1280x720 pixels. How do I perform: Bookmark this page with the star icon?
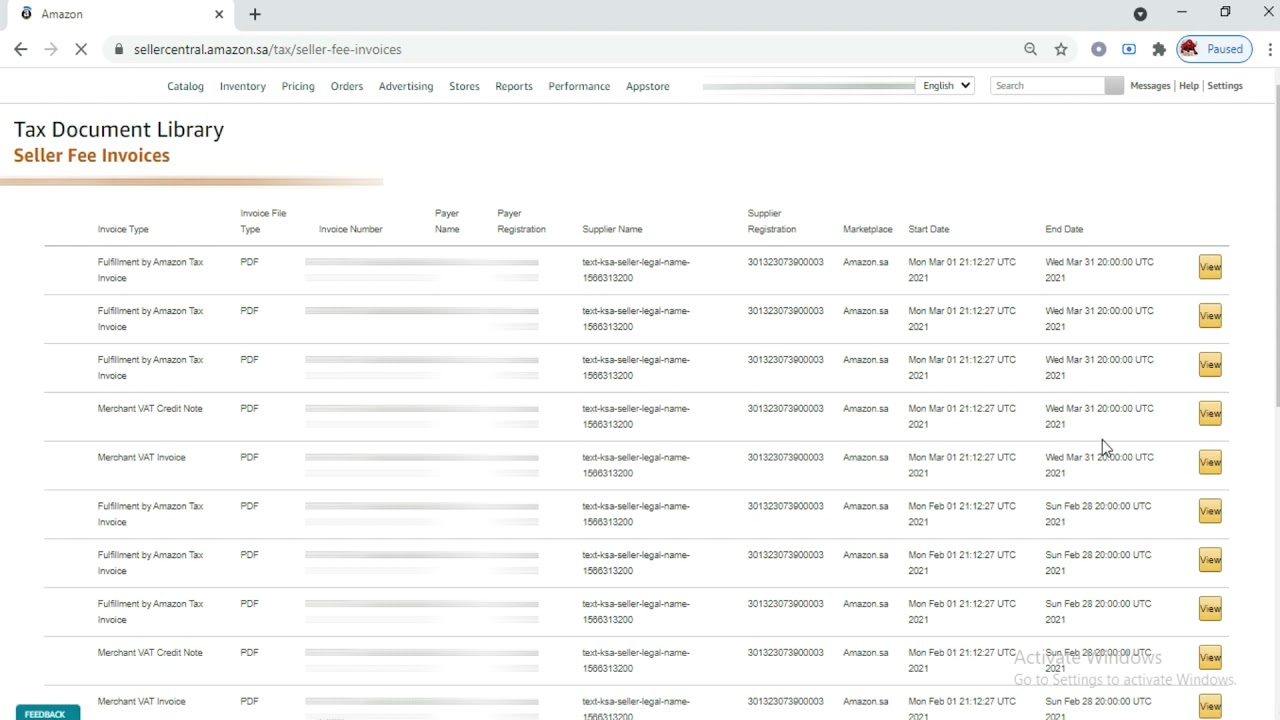click(x=1061, y=49)
